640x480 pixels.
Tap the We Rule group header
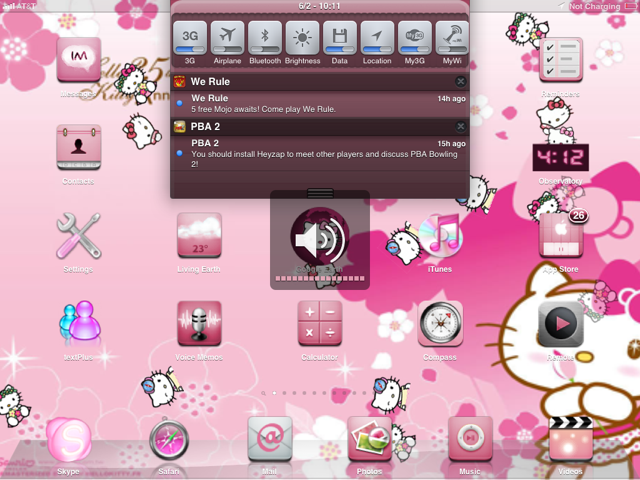tap(320, 82)
